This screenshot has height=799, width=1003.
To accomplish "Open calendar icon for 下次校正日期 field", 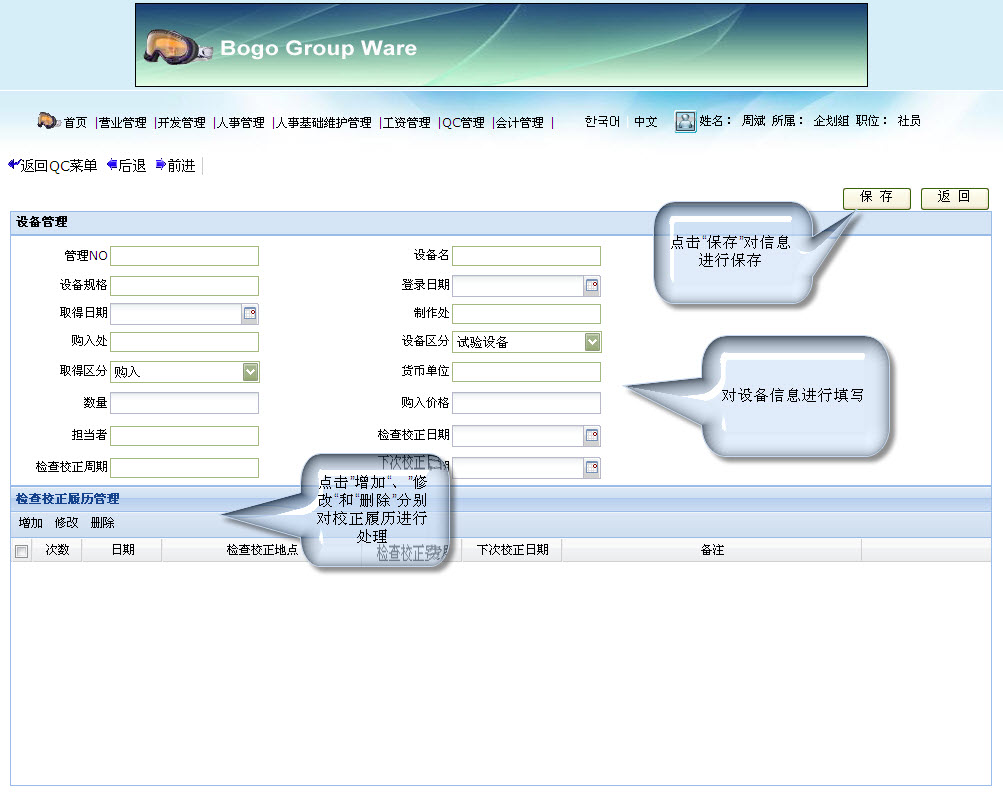I will [592, 468].
